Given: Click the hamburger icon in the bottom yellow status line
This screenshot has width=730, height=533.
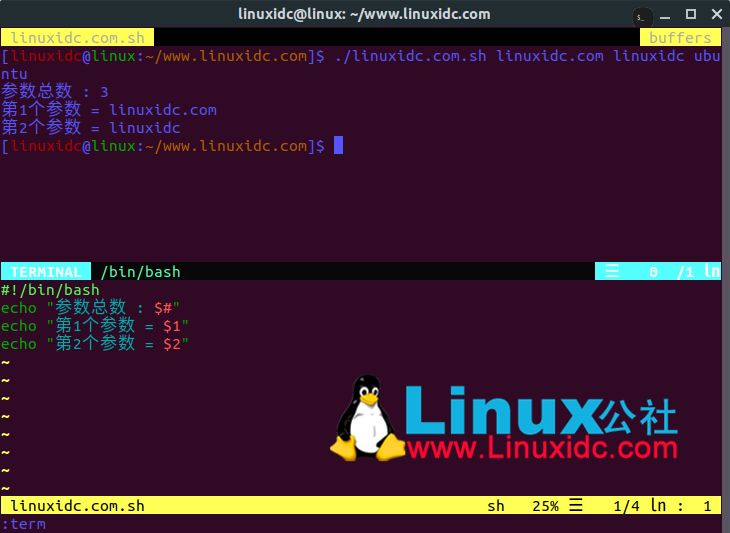Looking at the screenshot, I should (575, 505).
